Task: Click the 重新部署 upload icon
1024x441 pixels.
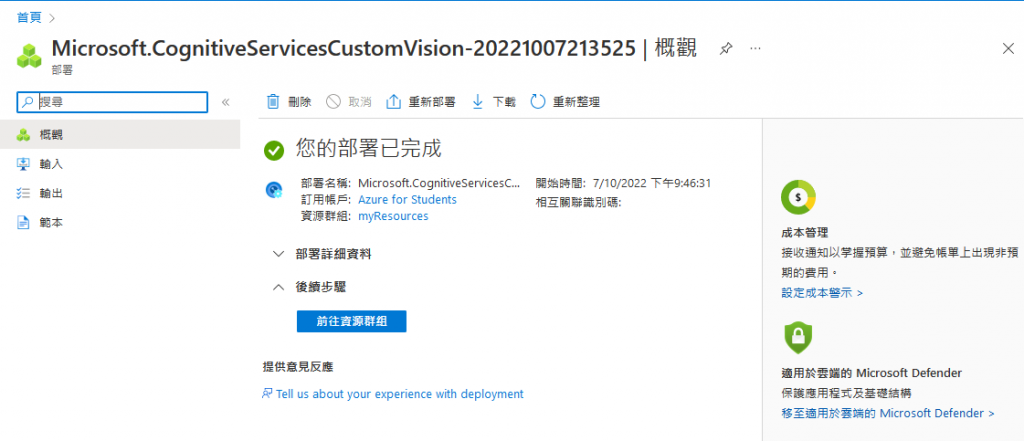Action: coord(393,102)
